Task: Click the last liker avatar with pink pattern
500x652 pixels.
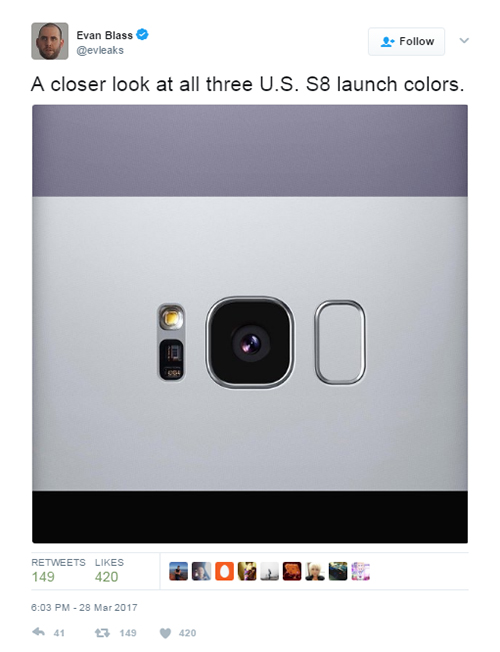Action: point(361,571)
